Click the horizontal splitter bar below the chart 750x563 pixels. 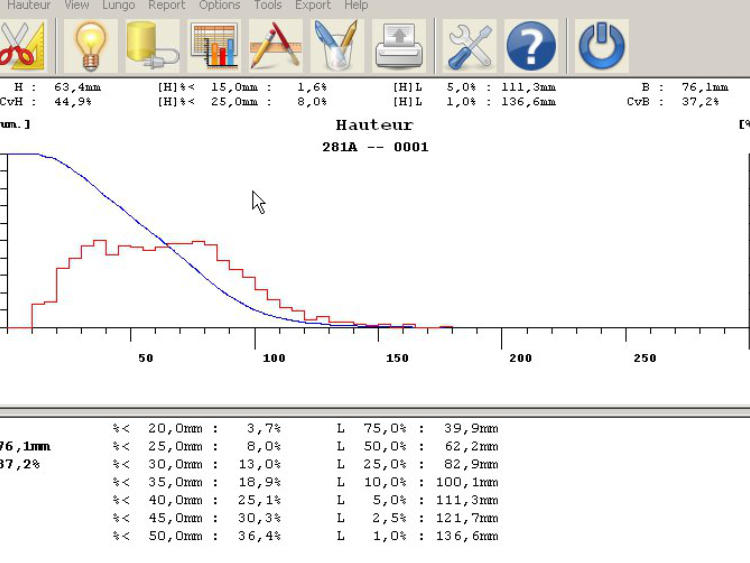[x=375, y=411]
